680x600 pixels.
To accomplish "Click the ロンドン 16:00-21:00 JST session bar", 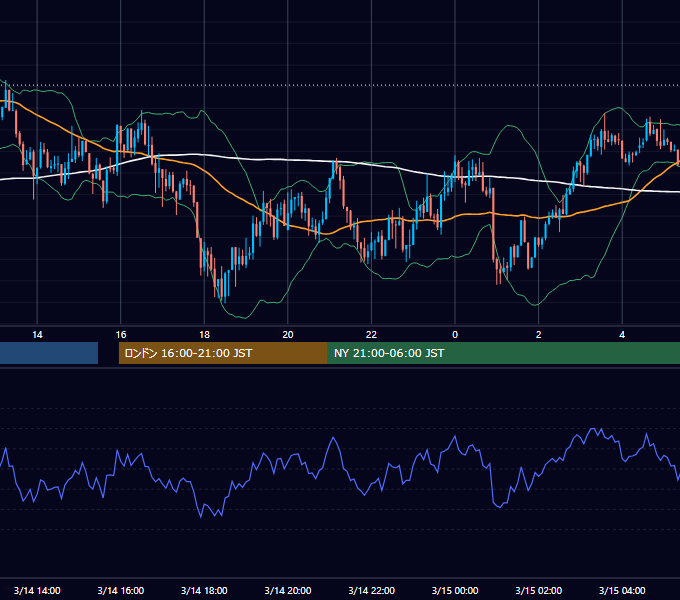I will (x=223, y=353).
